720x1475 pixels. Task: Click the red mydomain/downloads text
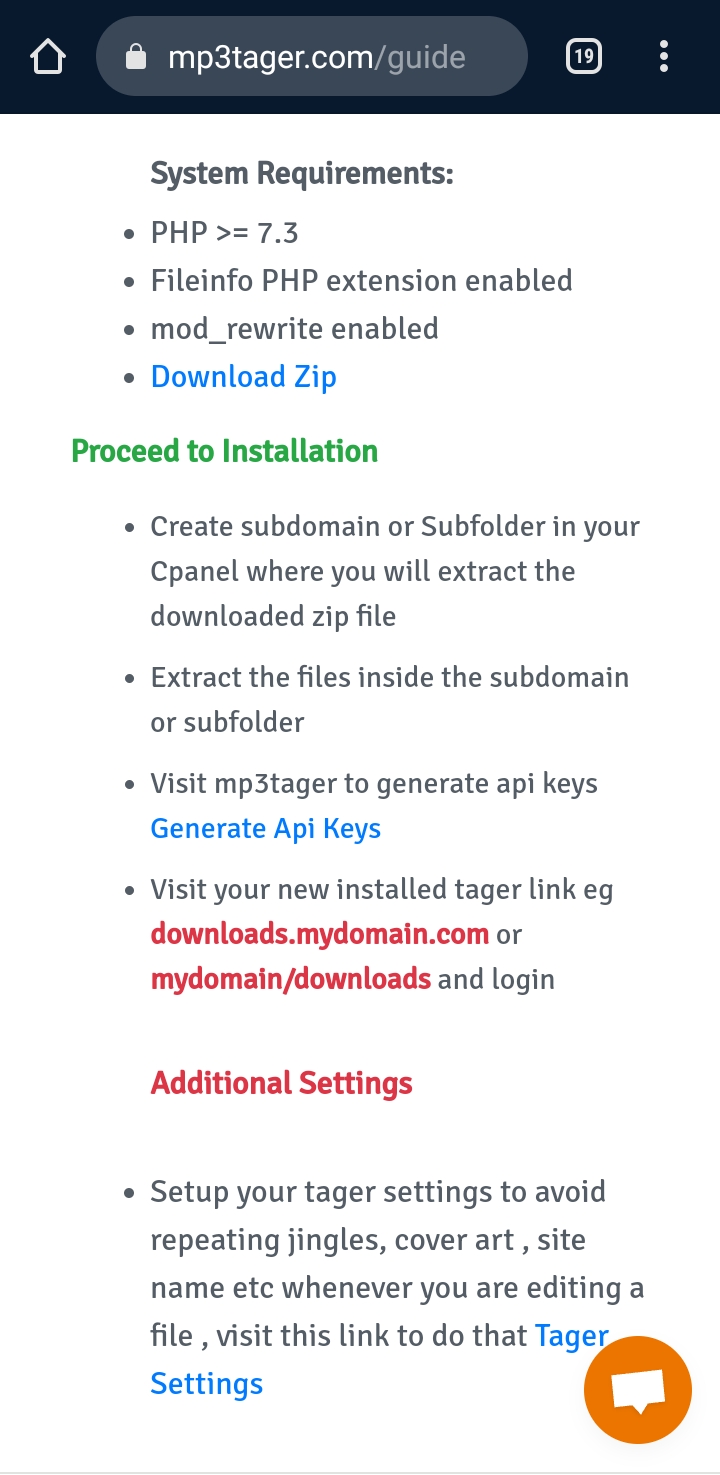290,979
